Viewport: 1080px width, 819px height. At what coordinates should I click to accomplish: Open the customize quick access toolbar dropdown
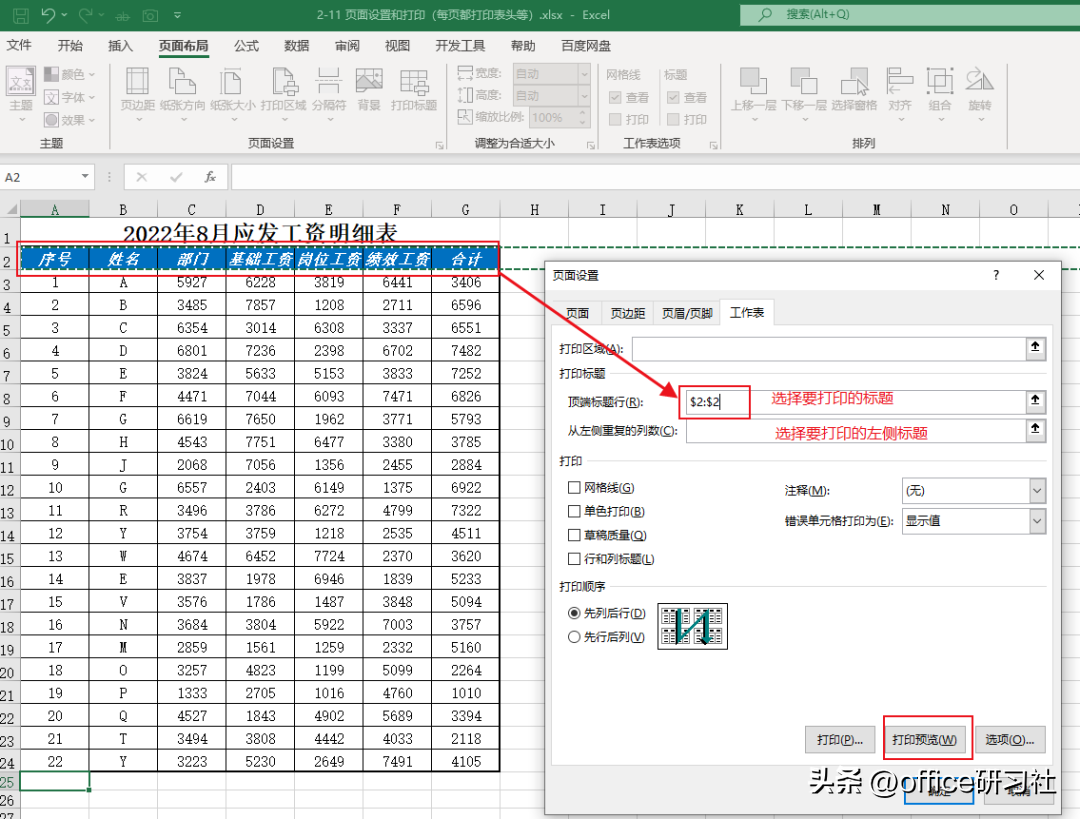[178, 15]
